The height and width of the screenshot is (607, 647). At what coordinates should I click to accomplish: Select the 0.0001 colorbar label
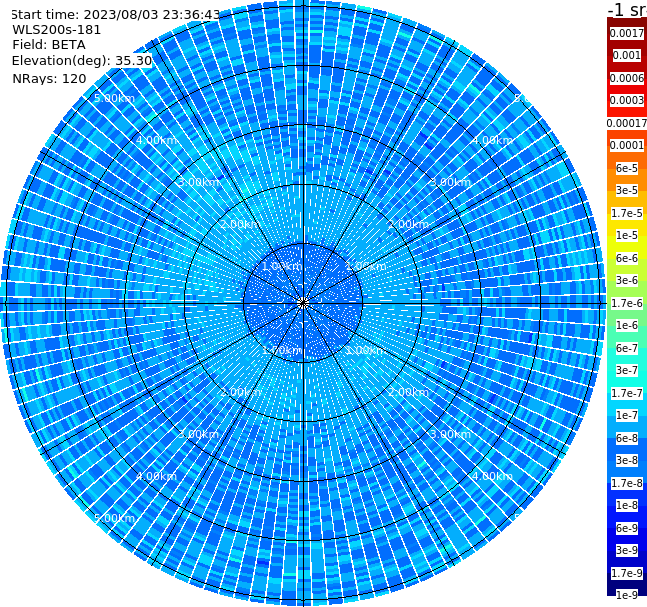(x=627, y=145)
